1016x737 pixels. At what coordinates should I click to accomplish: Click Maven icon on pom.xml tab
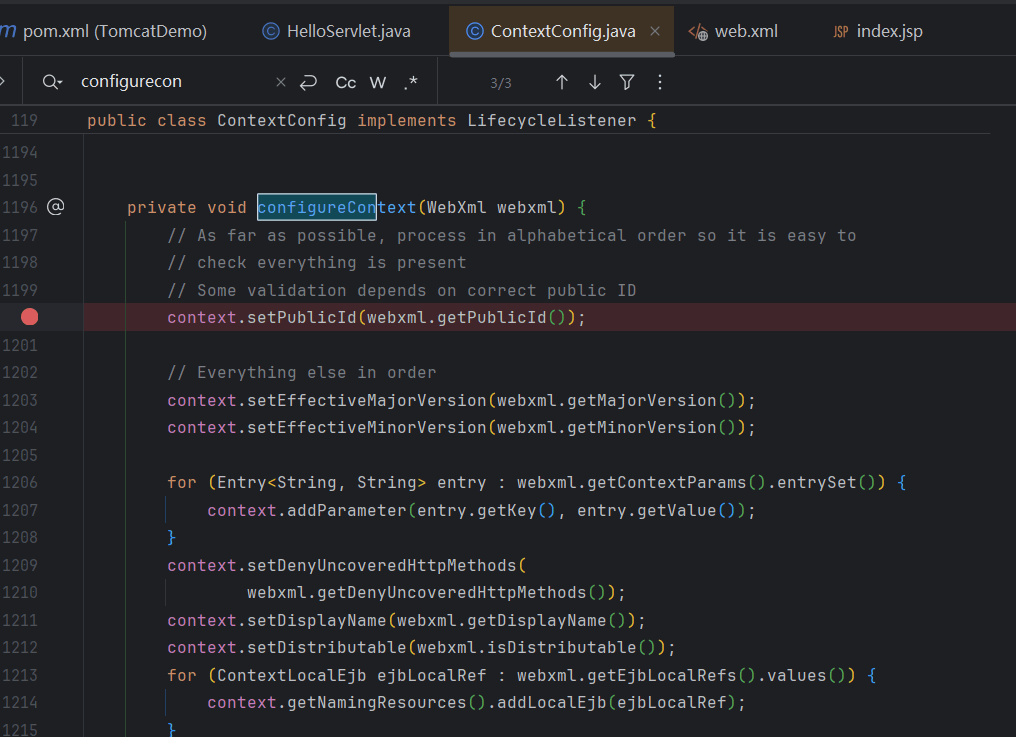tap(8, 30)
